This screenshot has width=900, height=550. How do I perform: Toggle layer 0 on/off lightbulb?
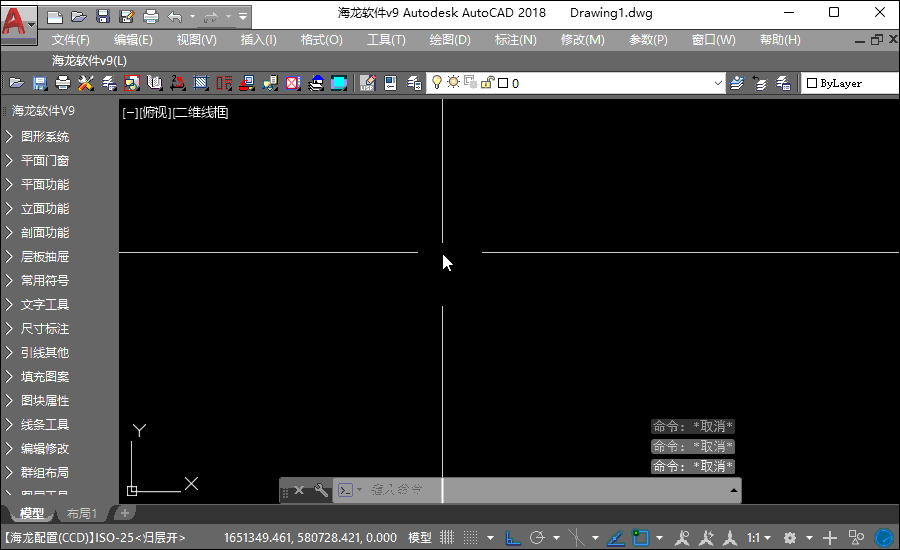(x=437, y=83)
